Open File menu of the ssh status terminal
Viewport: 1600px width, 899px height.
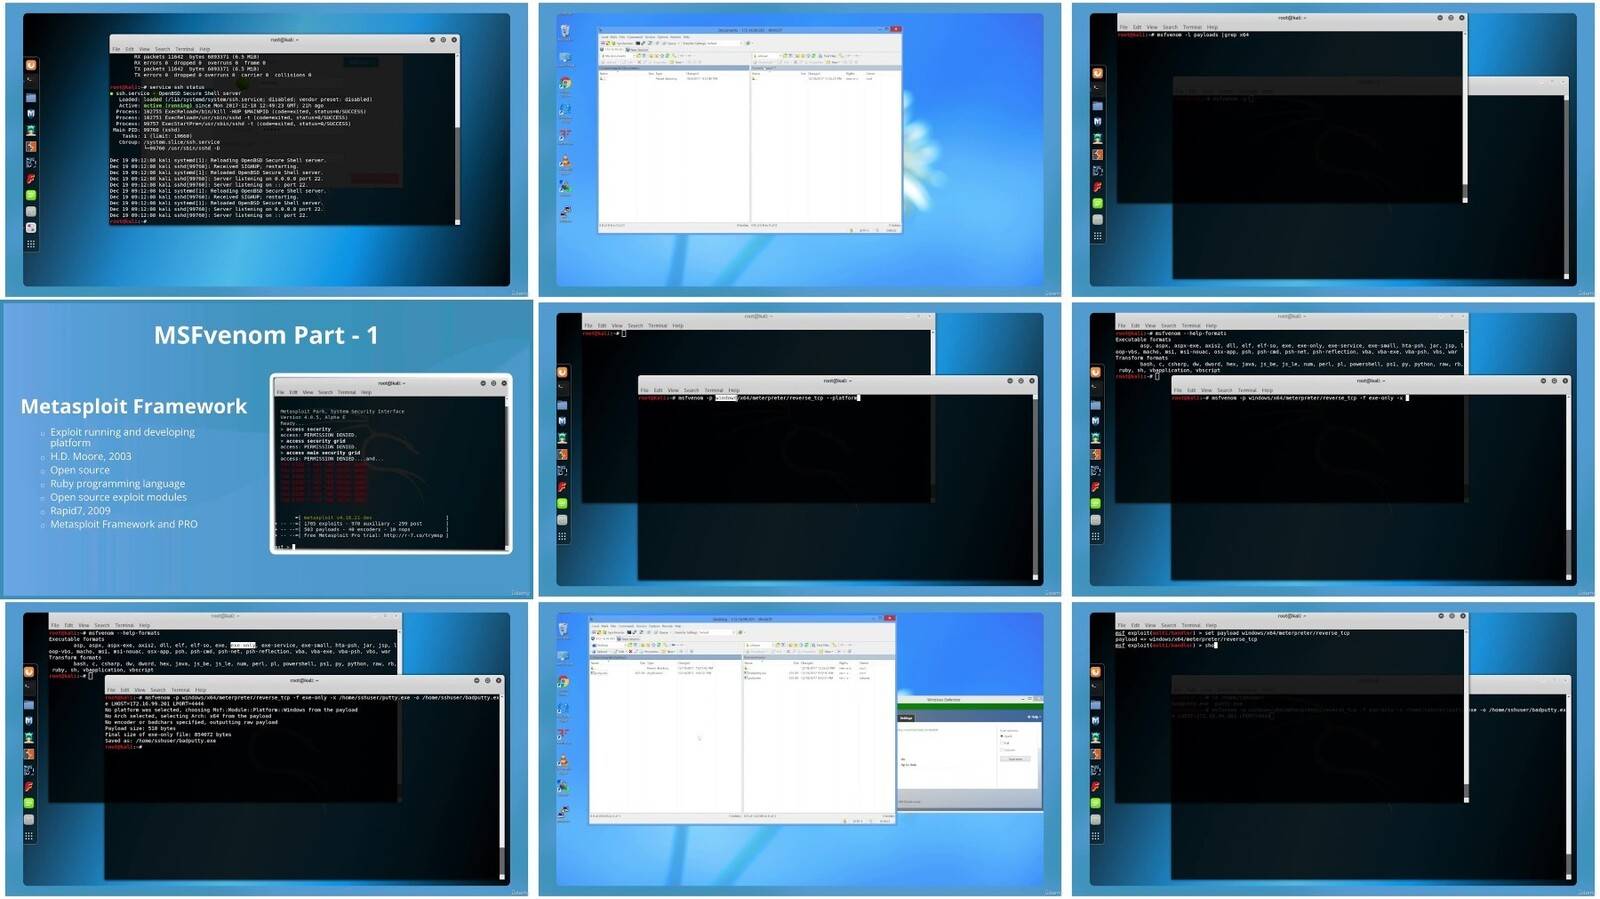116,49
